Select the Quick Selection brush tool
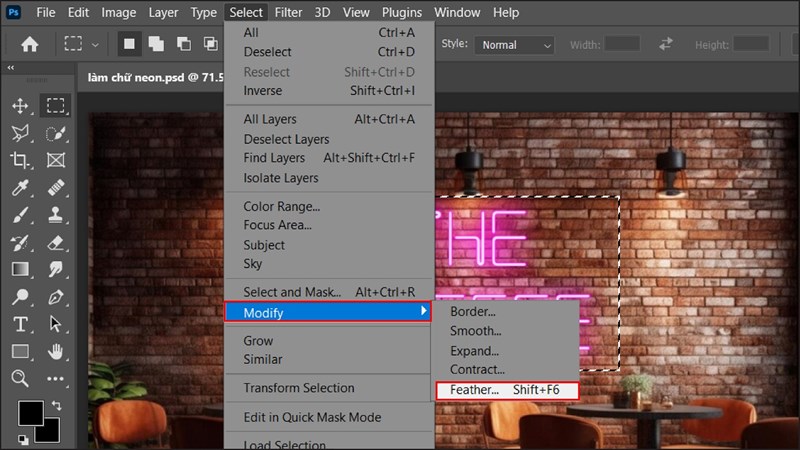This screenshot has height=450, width=800. 56,133
